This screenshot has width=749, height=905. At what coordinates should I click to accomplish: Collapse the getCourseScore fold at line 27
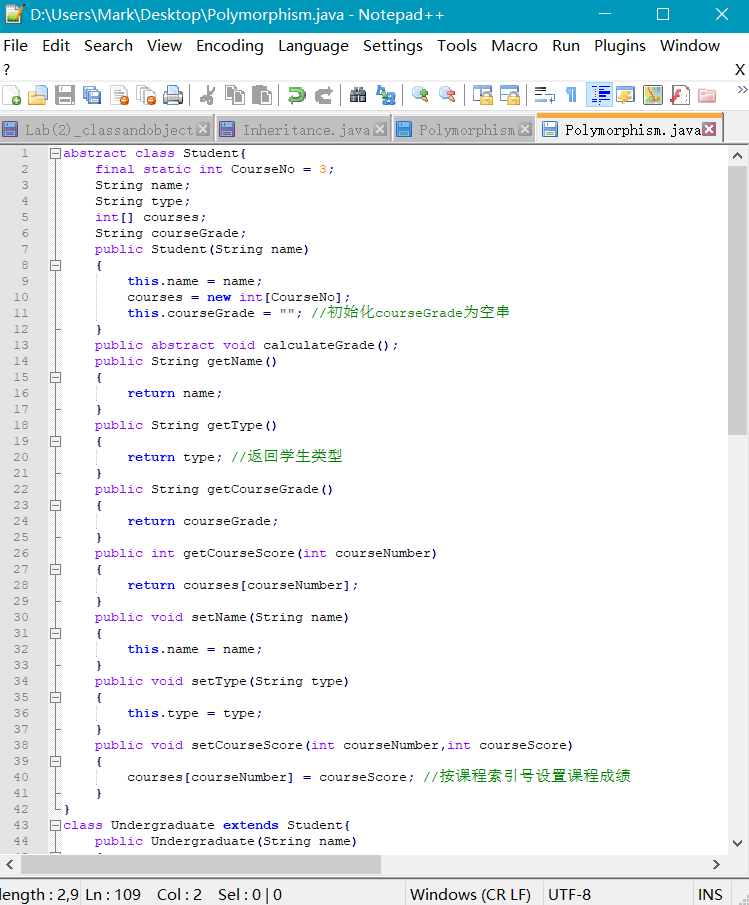(x=55, y=569)
